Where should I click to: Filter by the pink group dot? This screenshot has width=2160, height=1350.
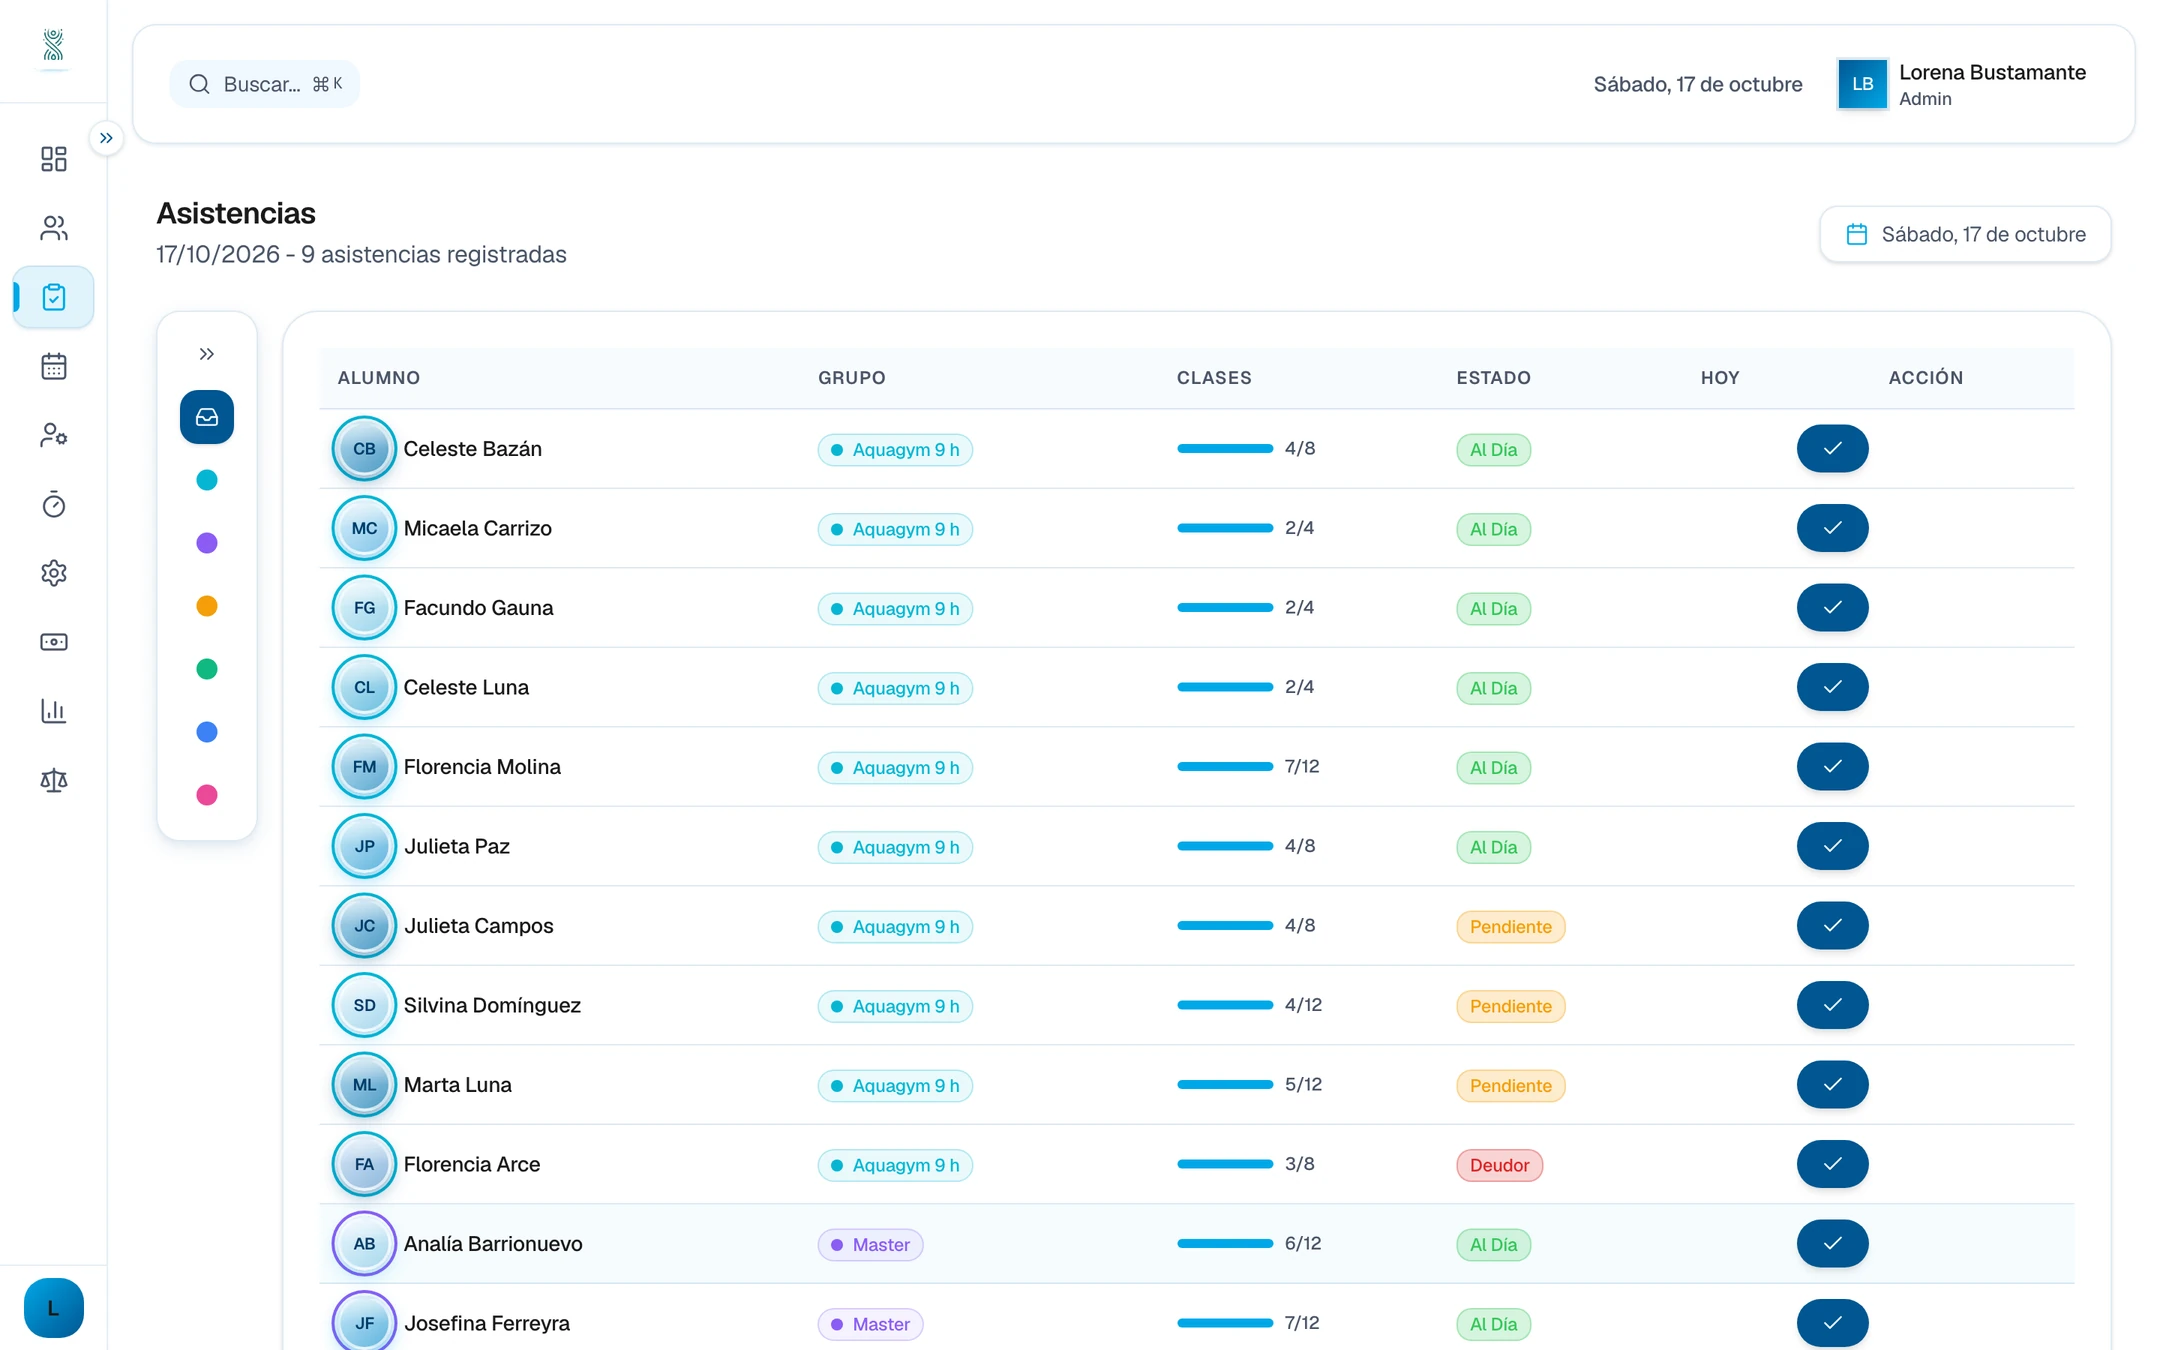click(x=207, y=795)
